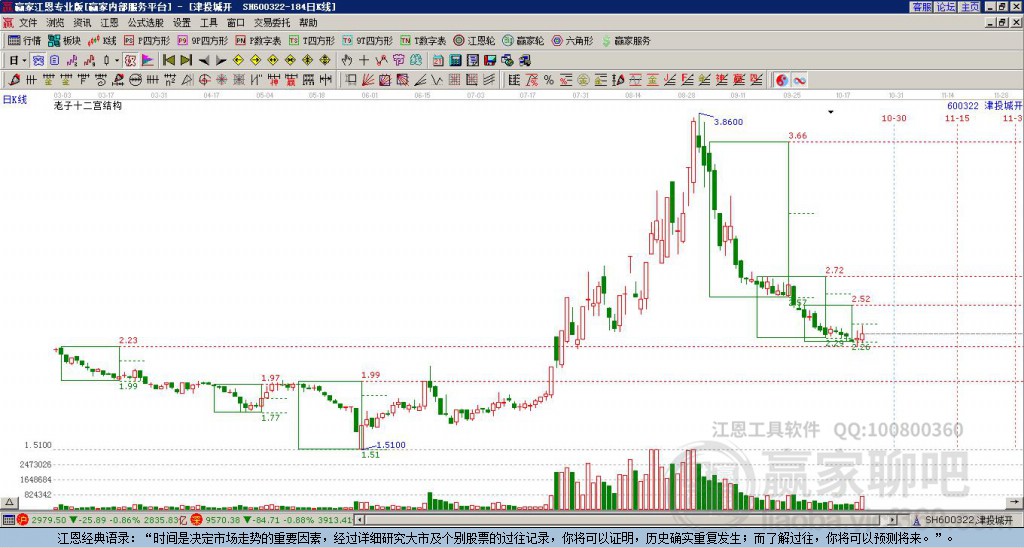The width and height of the screenshot is (1024, 548).
Task: Click the floppy disk save icon
Action: click(x=490, y=61)
